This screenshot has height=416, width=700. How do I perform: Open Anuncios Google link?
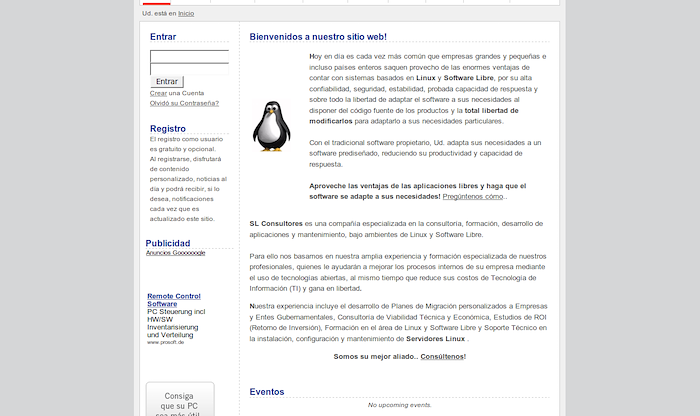point(175,253)
